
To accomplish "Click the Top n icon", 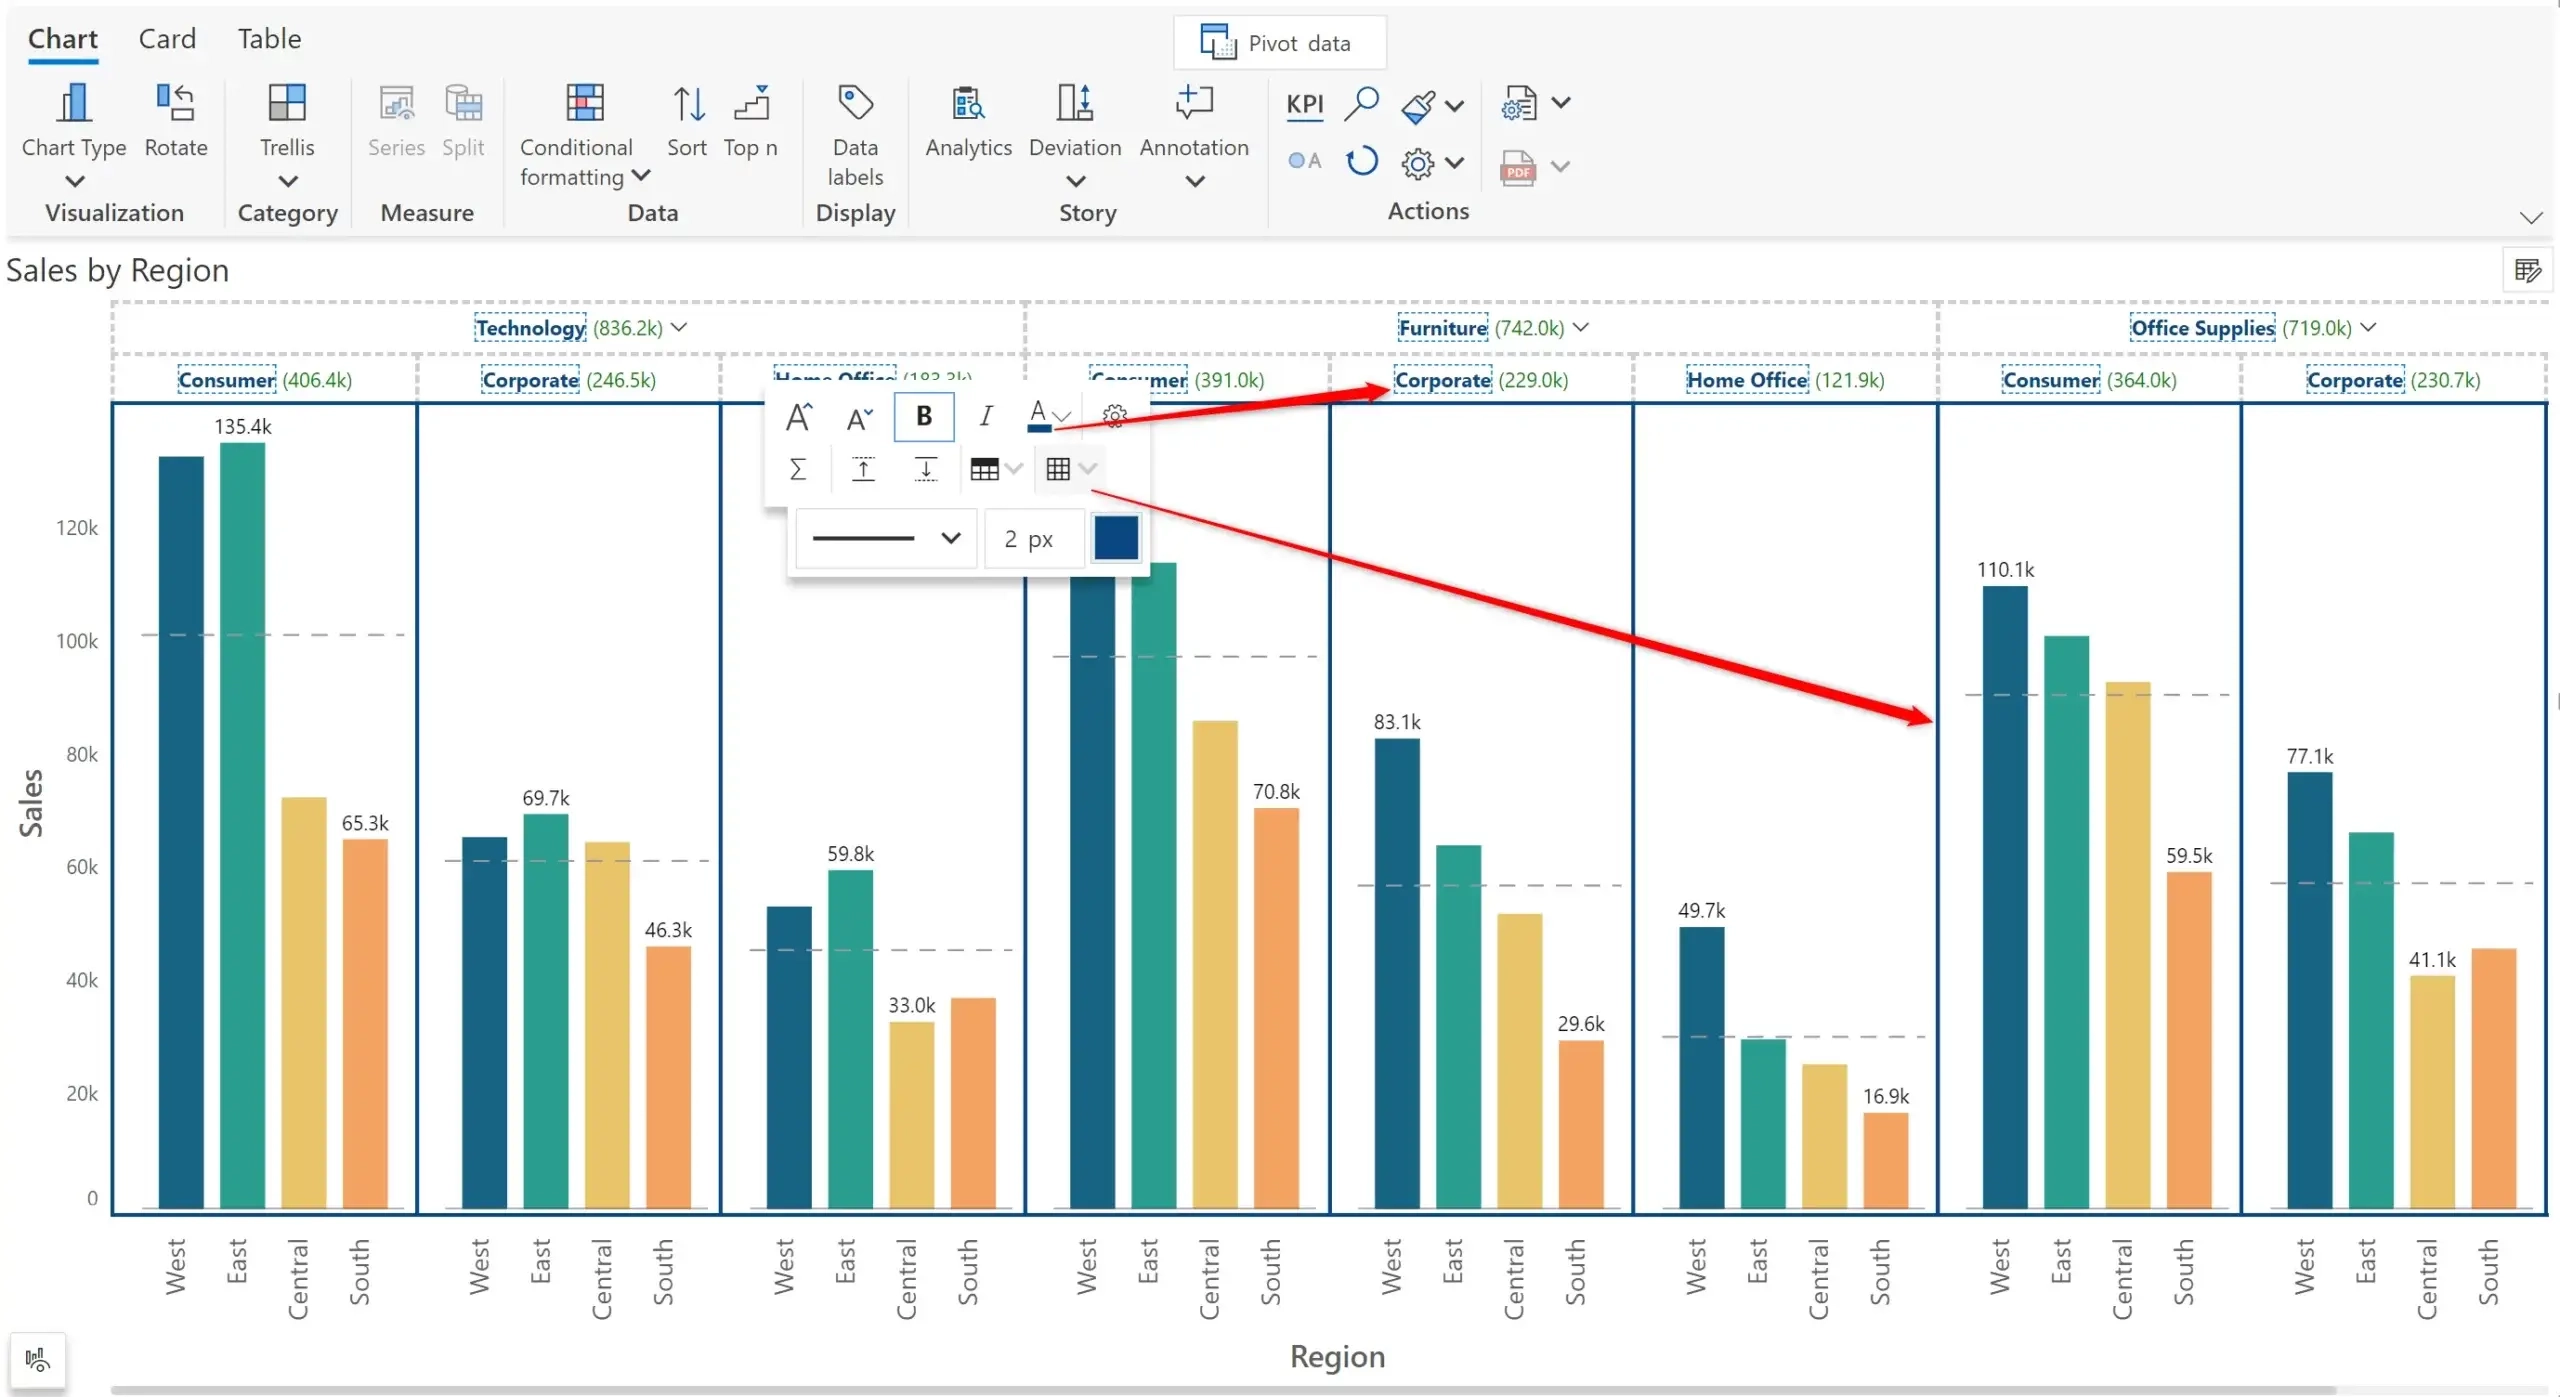I will pos(751,102).
